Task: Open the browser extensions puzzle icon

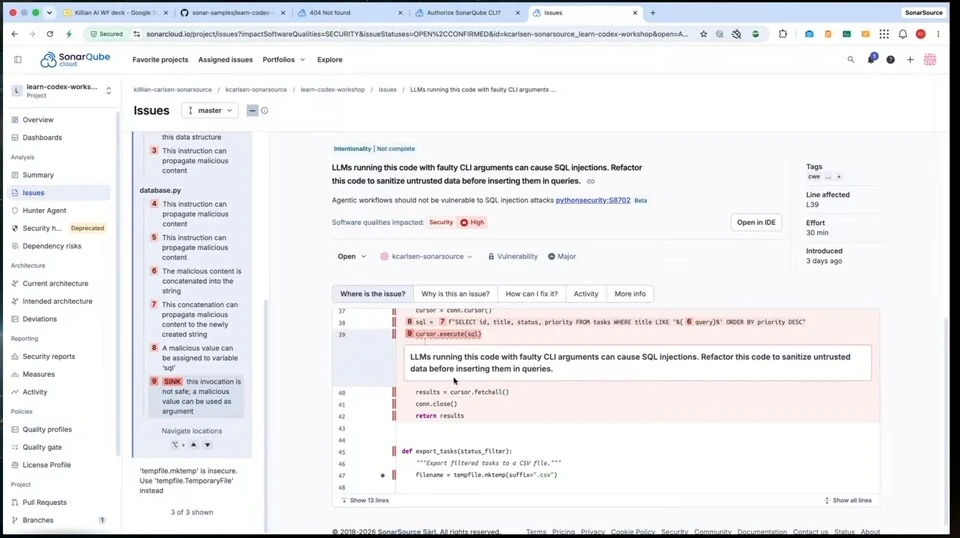Action: click(782, 34)
